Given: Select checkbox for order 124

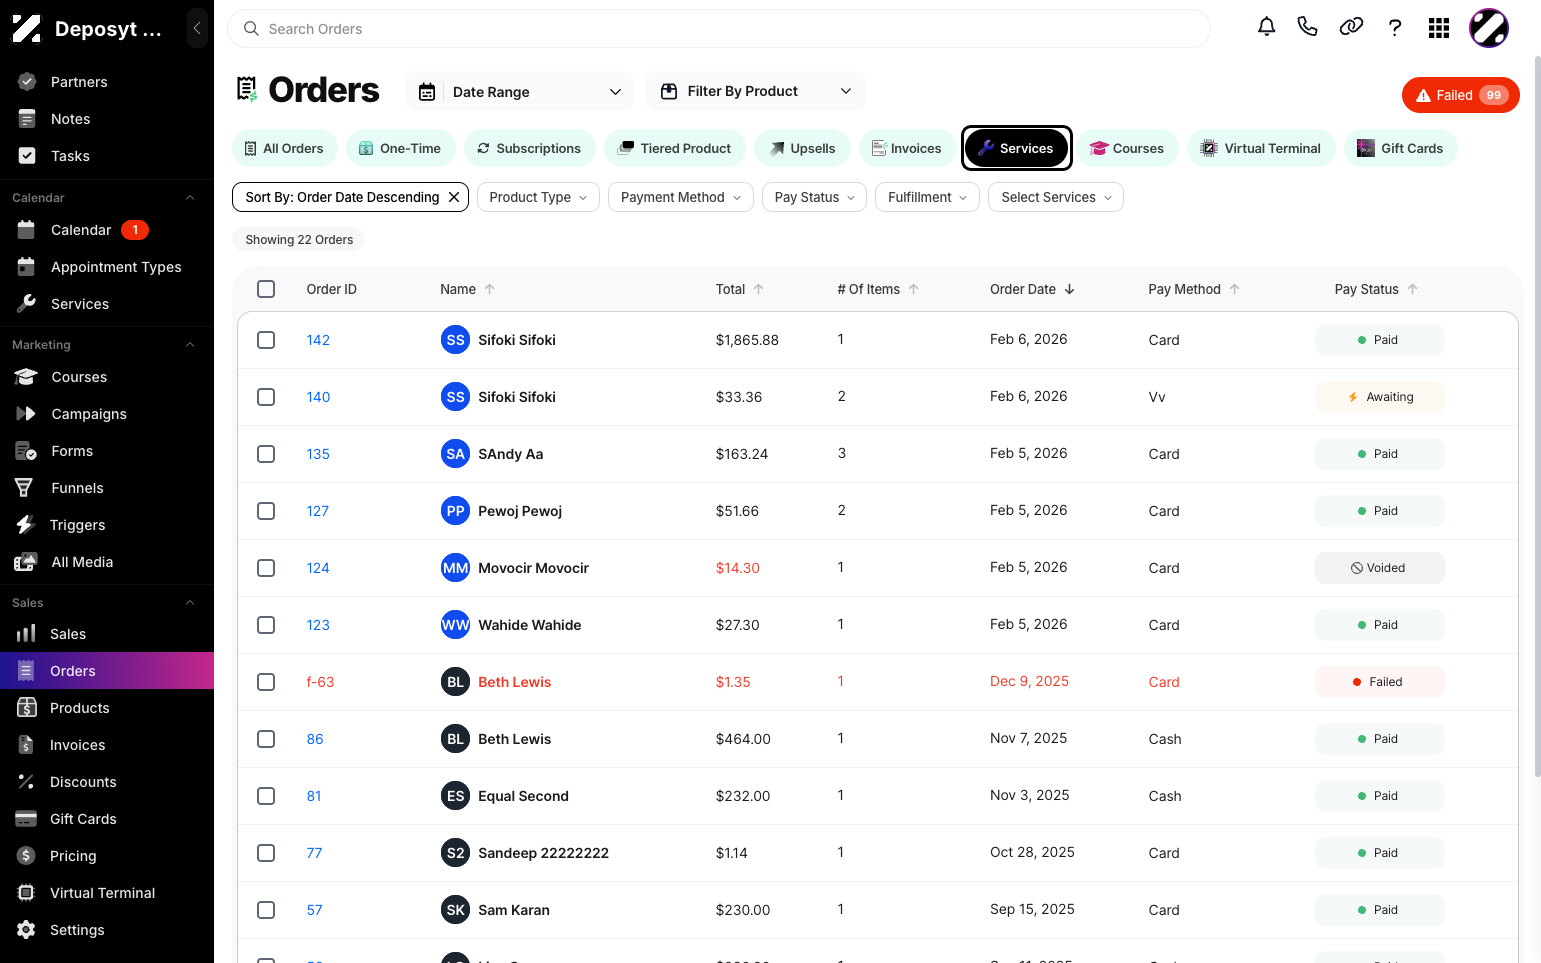Looking at the screenshot, I should 266,568.
